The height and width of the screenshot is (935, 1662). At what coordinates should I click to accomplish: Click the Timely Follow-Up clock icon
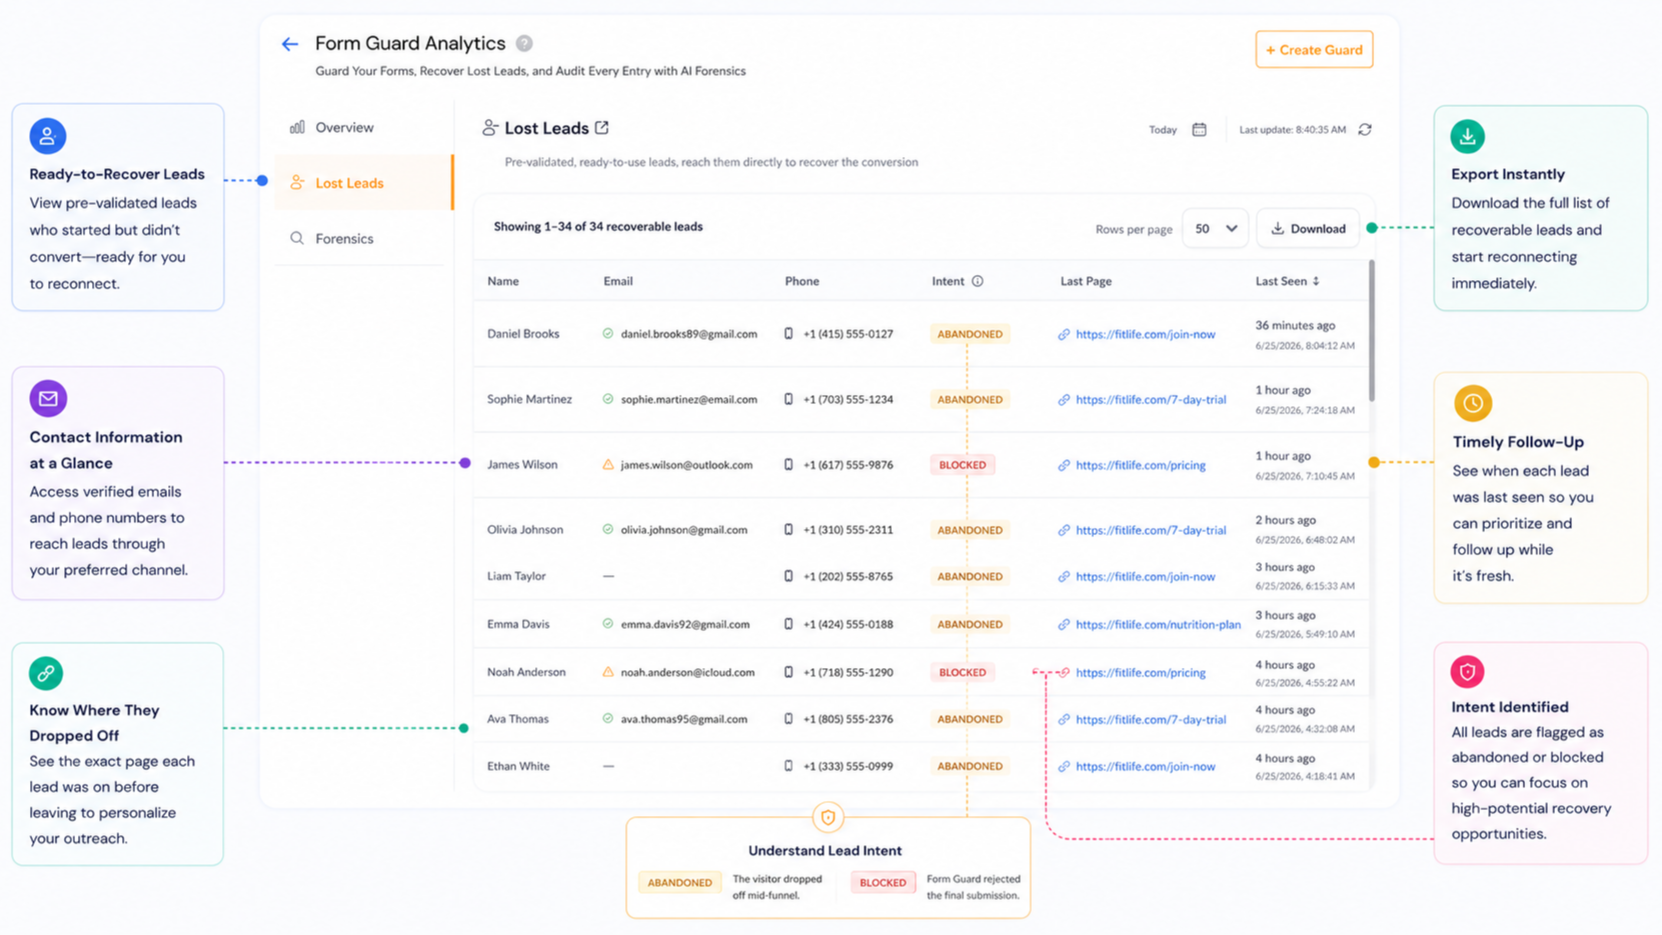click(1472, 403)
